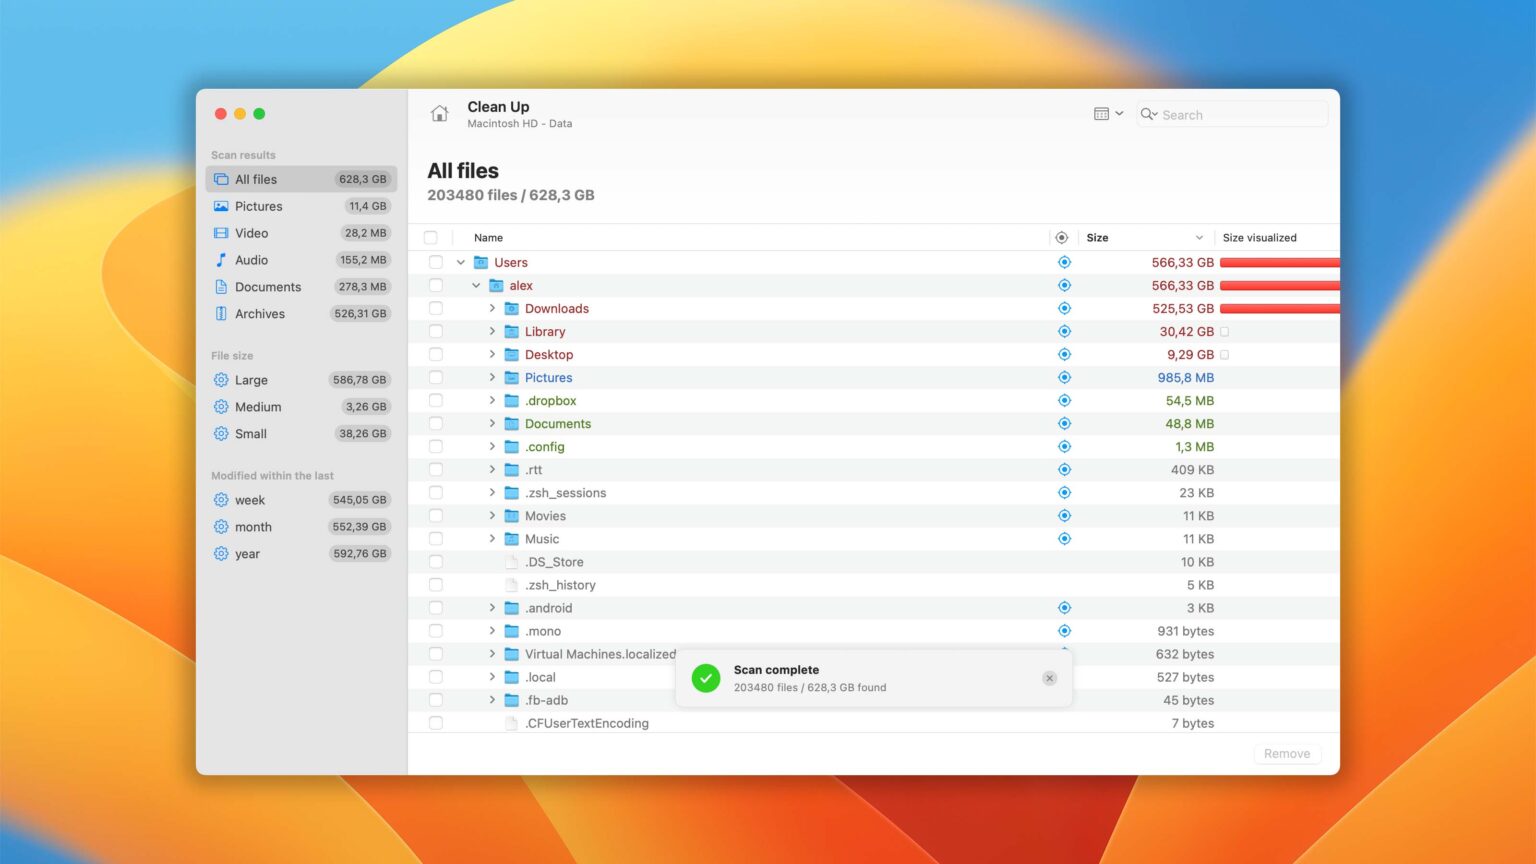The width and height of the screenshot is (1536, 864).
Task: Click the Video camera icon in sidebar
Action: coord(220,233)
